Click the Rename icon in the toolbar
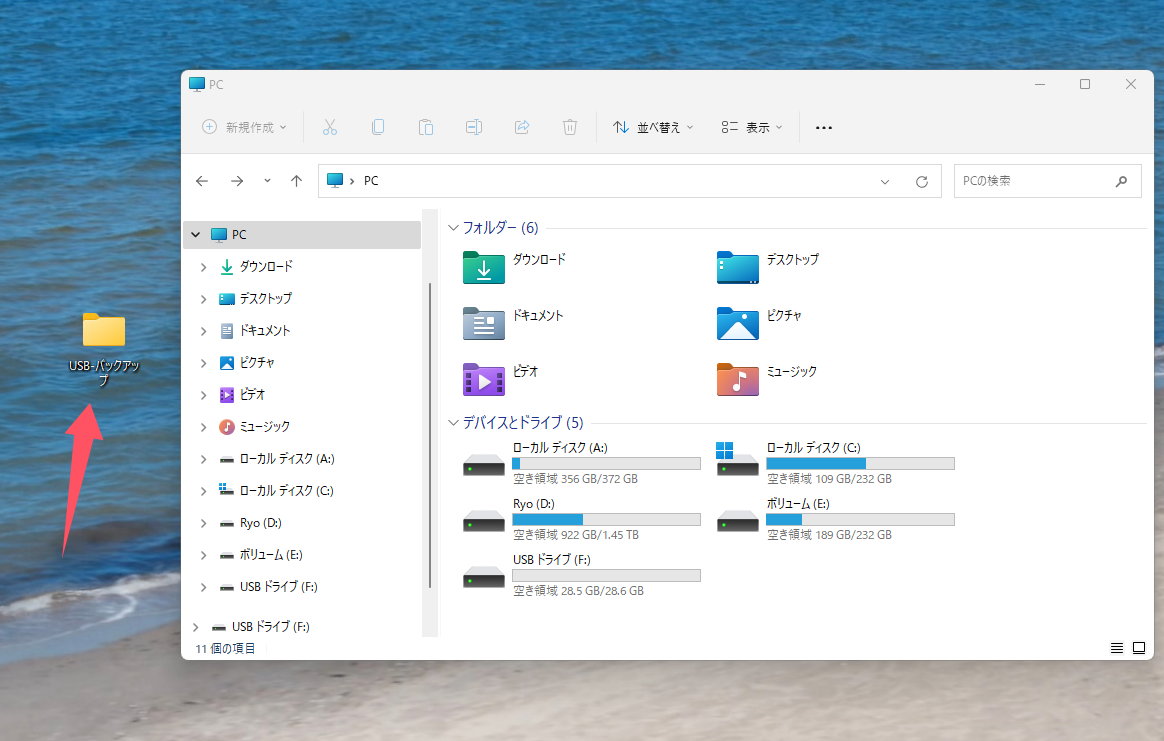This screenshot has width=1164, height=741. point(473,127)
